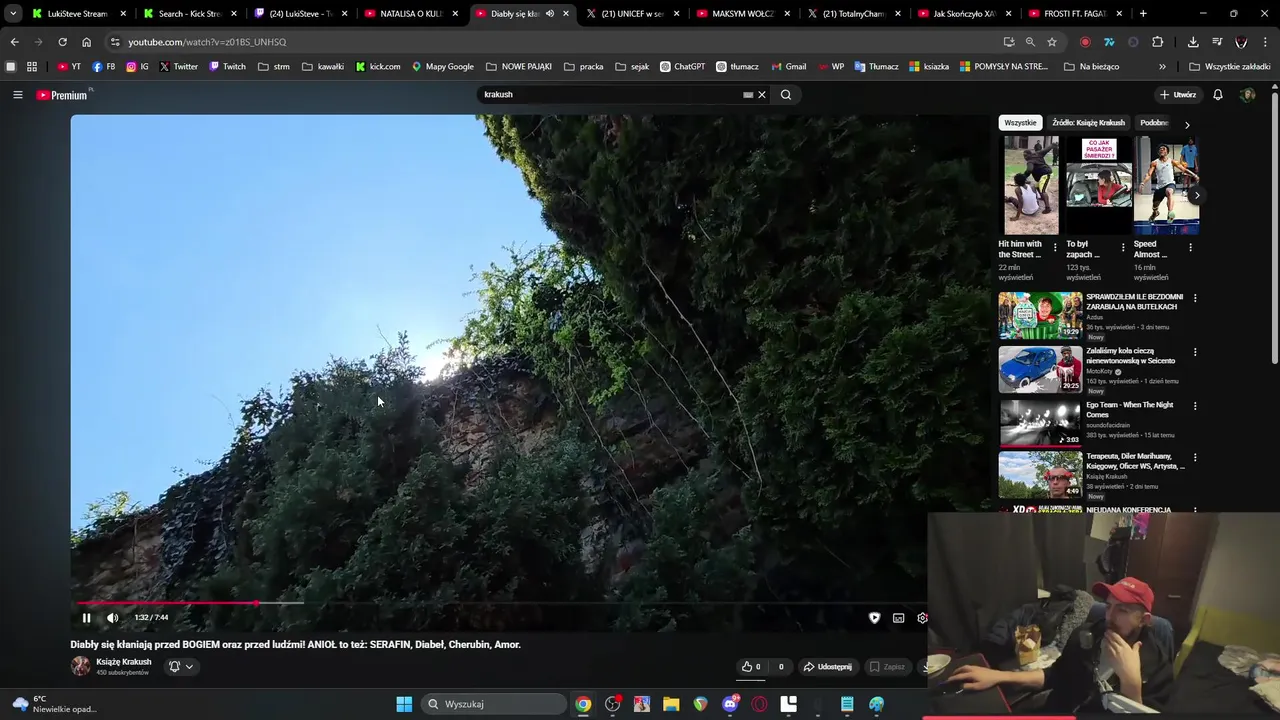Viewport: 1280px width, 720px height.
Task: Switch to the '(21) UNICEF w ser' browser tab
Action: point(632,14)
